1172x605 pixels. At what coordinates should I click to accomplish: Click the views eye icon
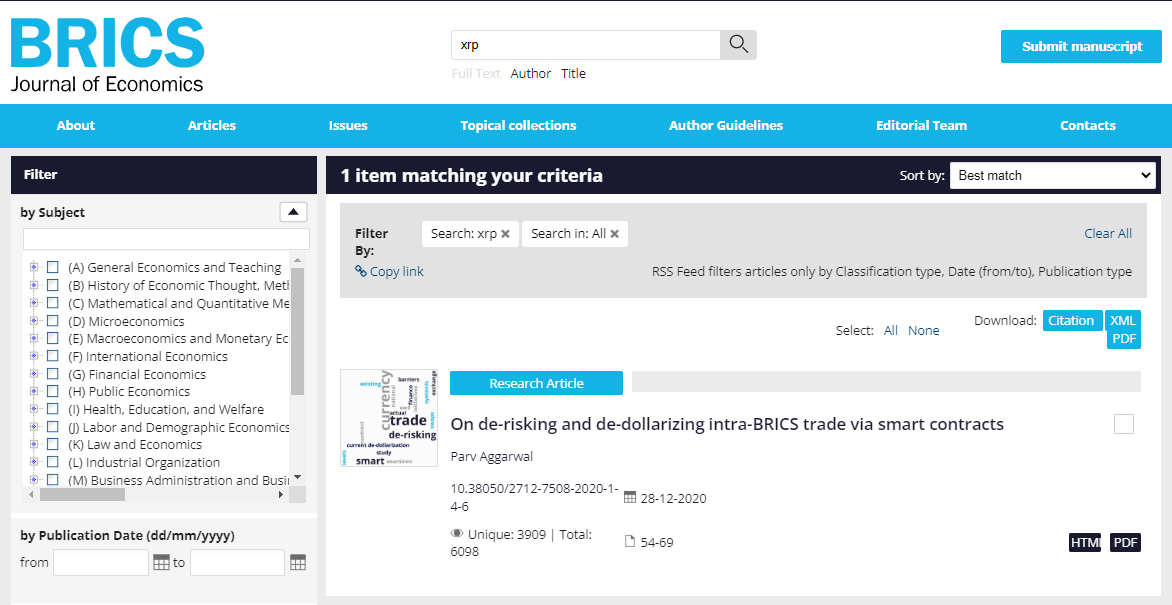pos(457,534)
